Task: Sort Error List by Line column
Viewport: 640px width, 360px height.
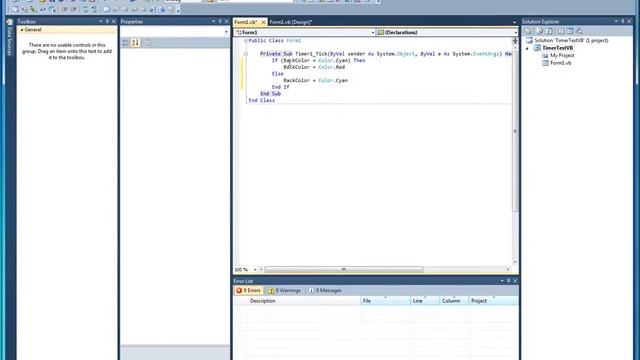Action: click(x=425, y=301)
